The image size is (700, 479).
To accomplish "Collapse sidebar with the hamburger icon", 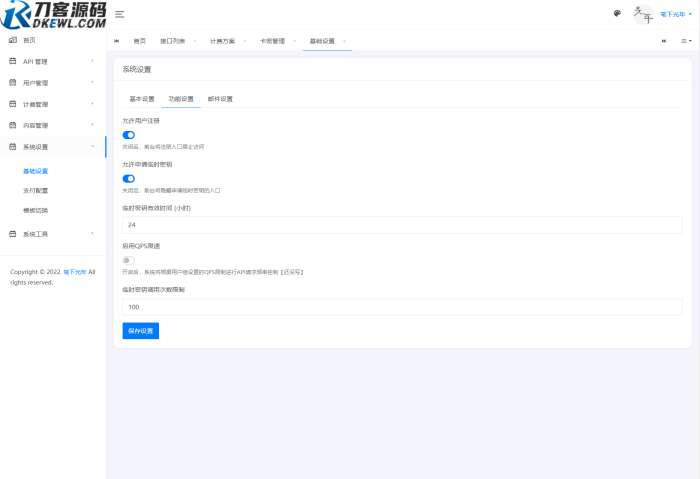I will 119,14.
